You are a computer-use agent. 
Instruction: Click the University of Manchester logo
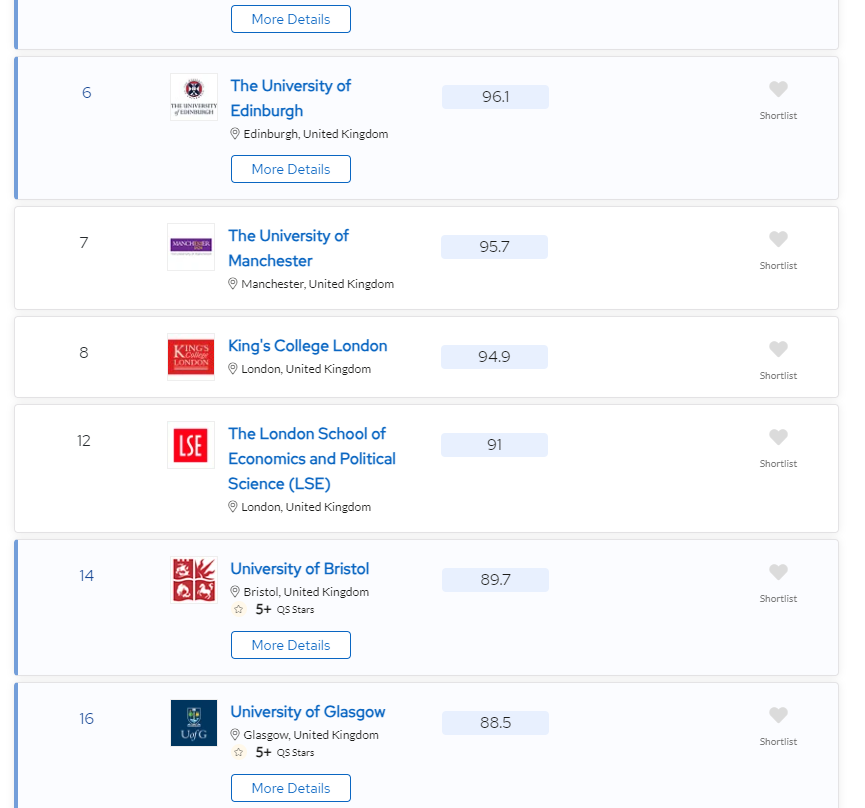[x=191, y=247]
